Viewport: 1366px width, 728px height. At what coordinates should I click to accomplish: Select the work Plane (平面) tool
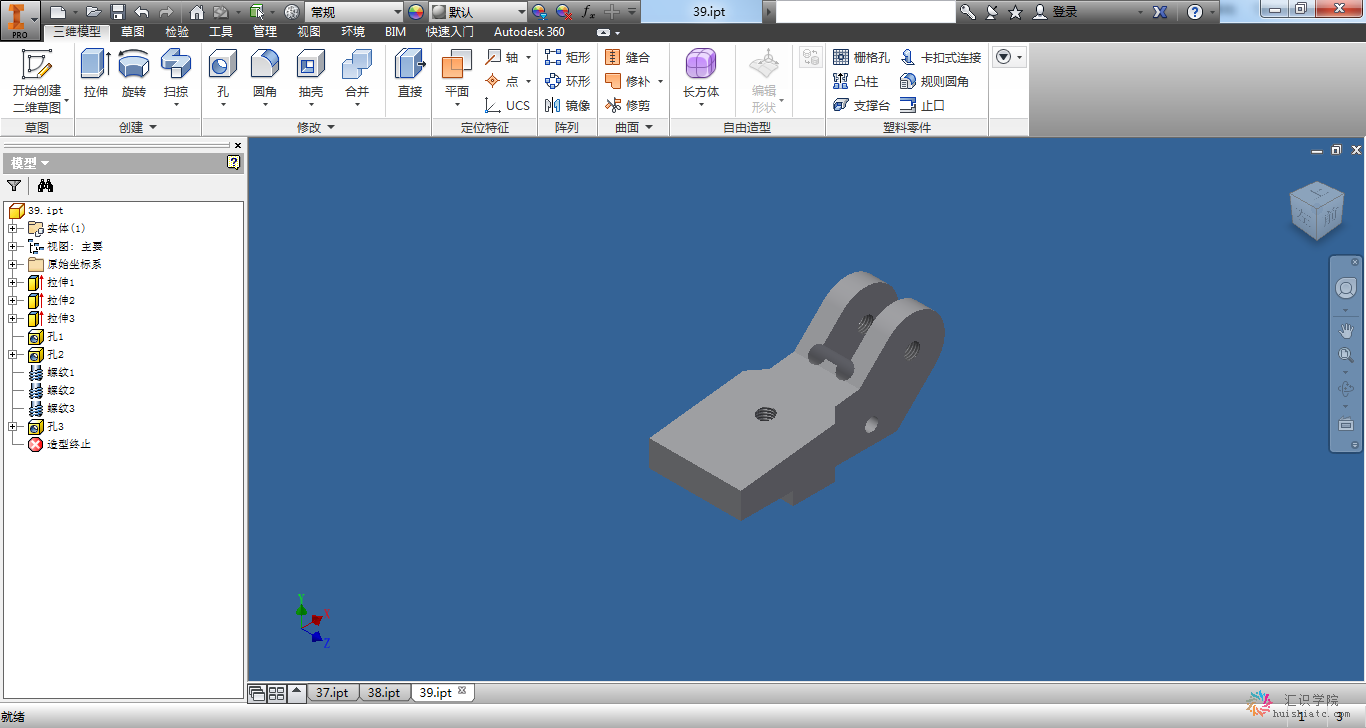(457, 78)
